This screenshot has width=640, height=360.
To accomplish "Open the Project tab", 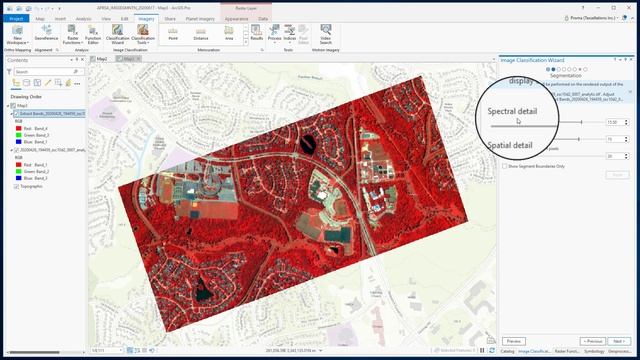I will (x=16, y=18).
